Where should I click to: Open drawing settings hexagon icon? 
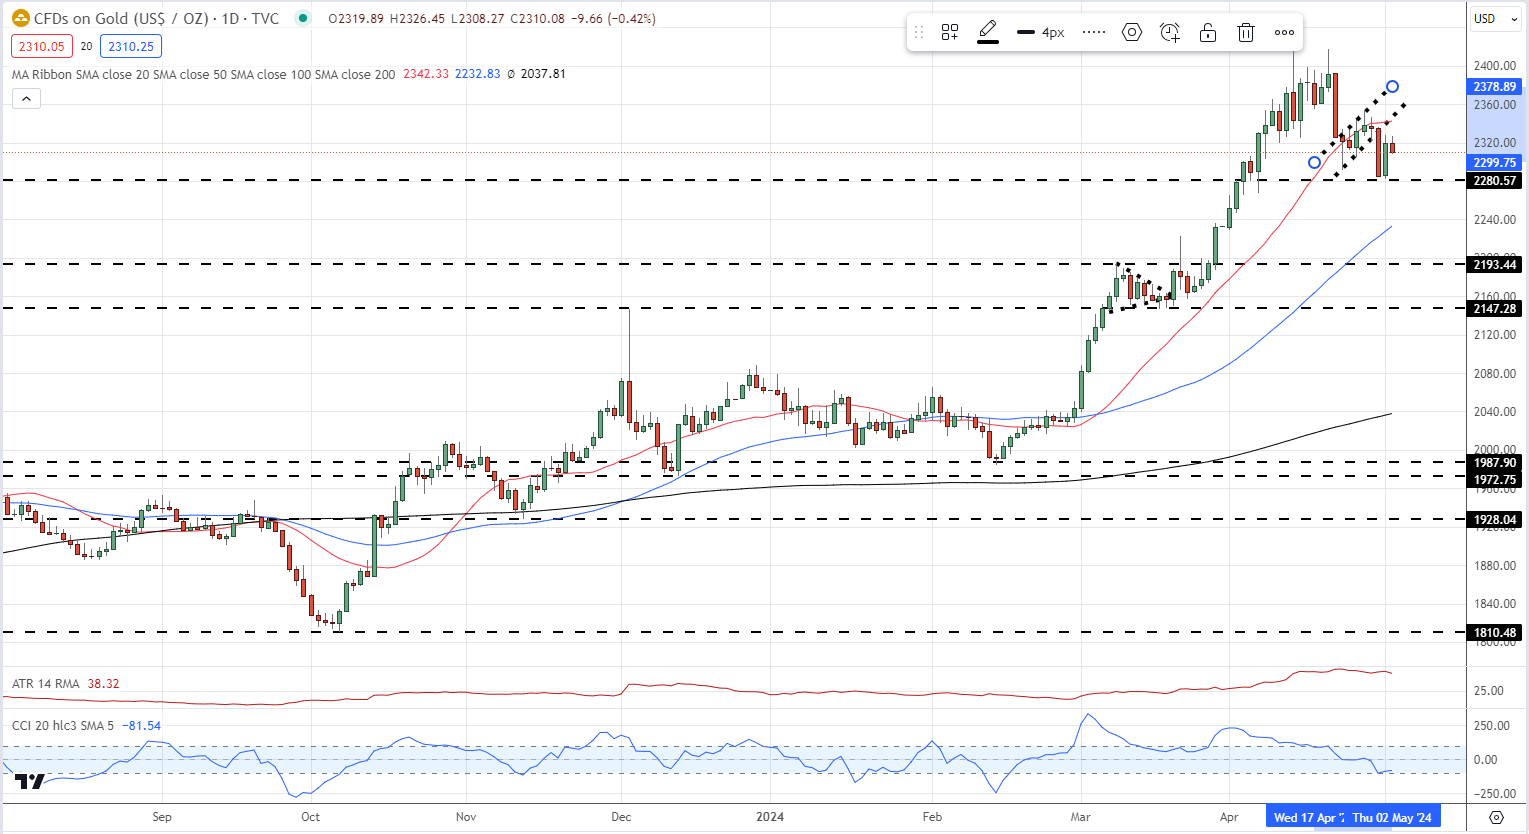1132,32
